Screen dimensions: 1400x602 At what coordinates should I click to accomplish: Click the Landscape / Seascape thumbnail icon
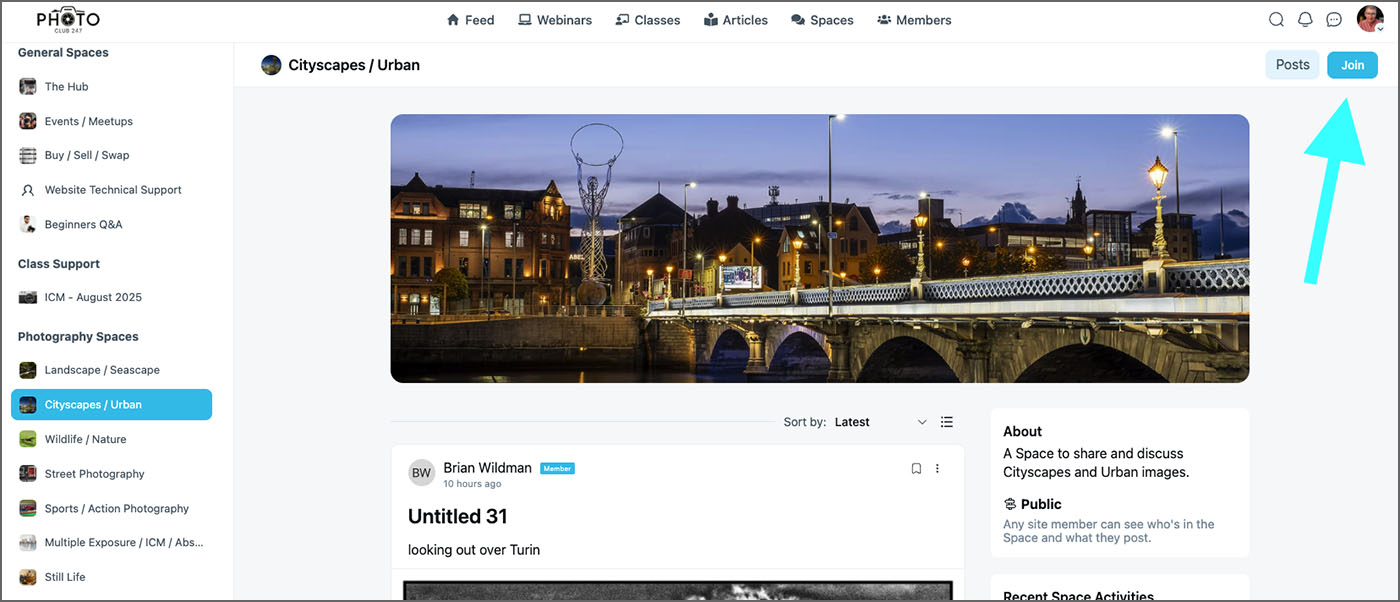coord(28,370)
